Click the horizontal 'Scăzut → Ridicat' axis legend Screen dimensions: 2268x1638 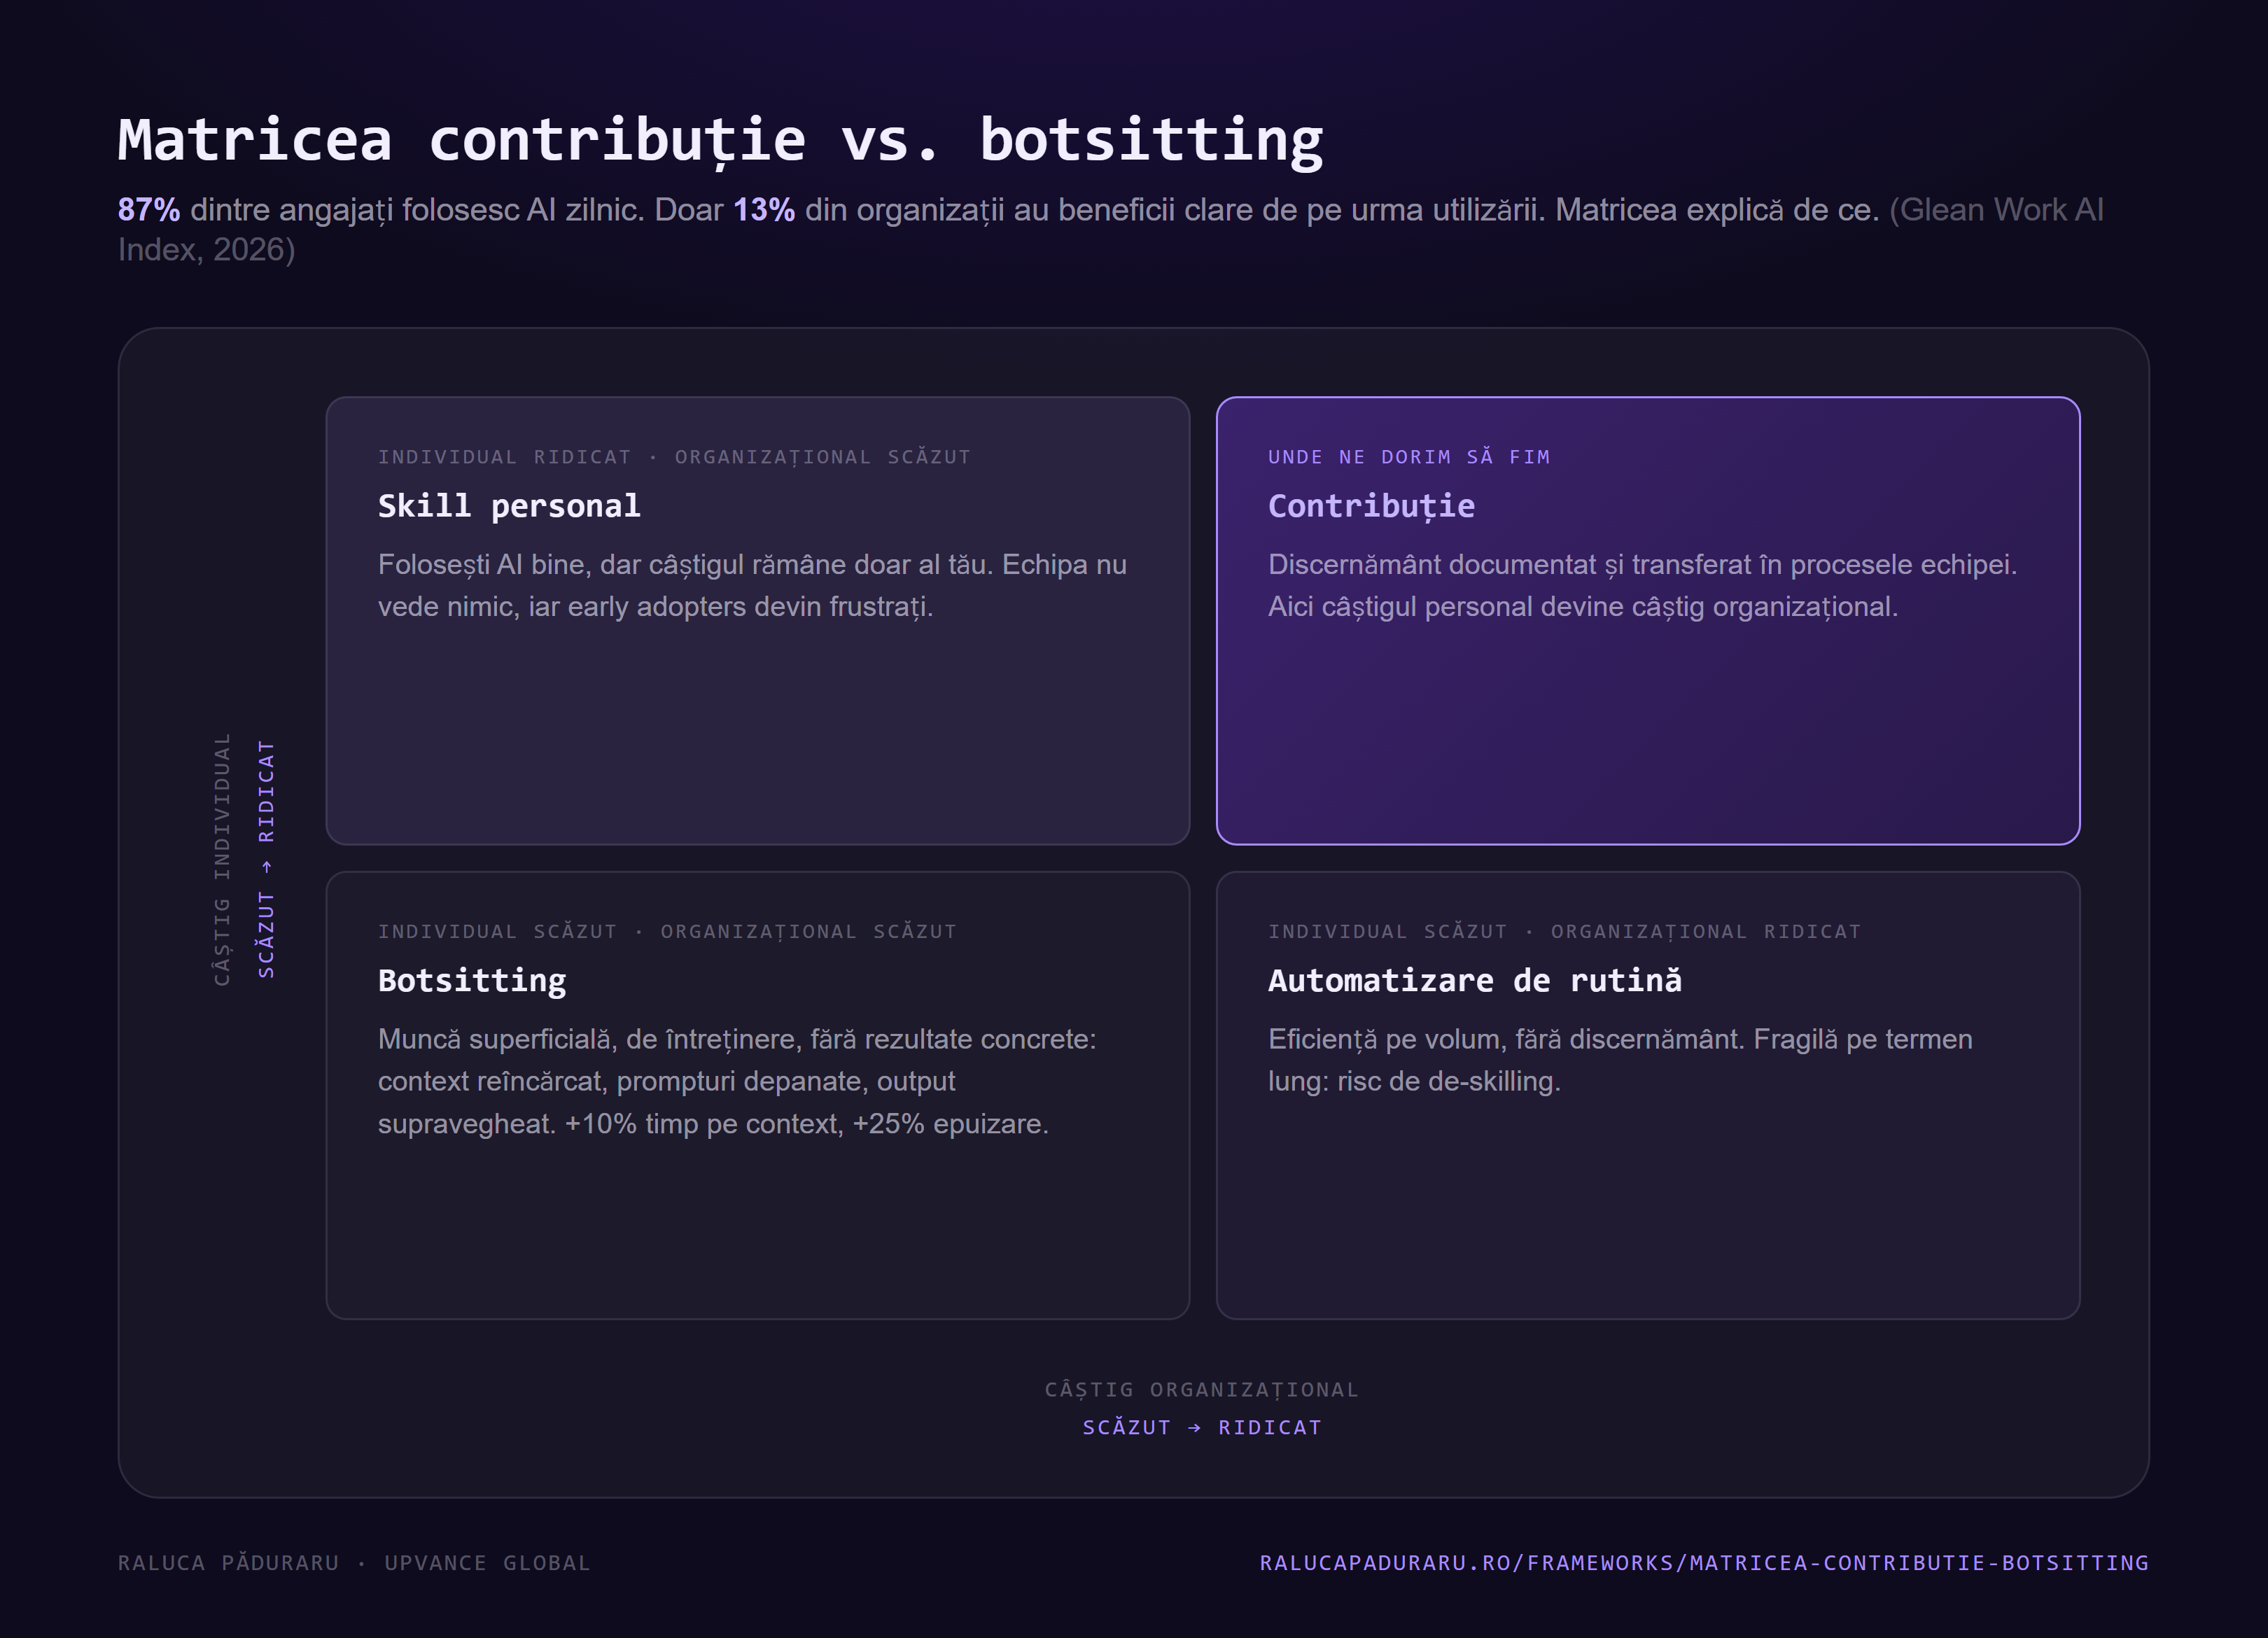click(1202, 1427)
